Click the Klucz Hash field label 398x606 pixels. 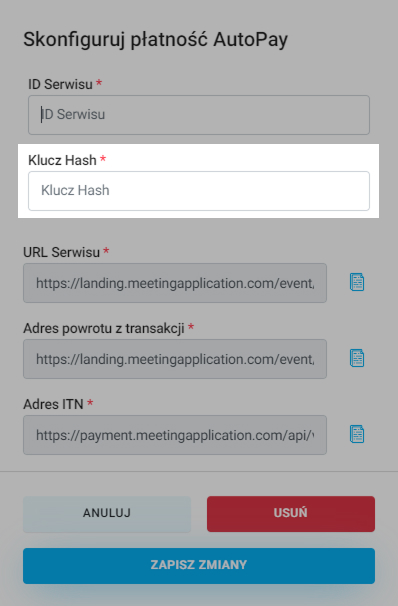(x=62, y=160)
